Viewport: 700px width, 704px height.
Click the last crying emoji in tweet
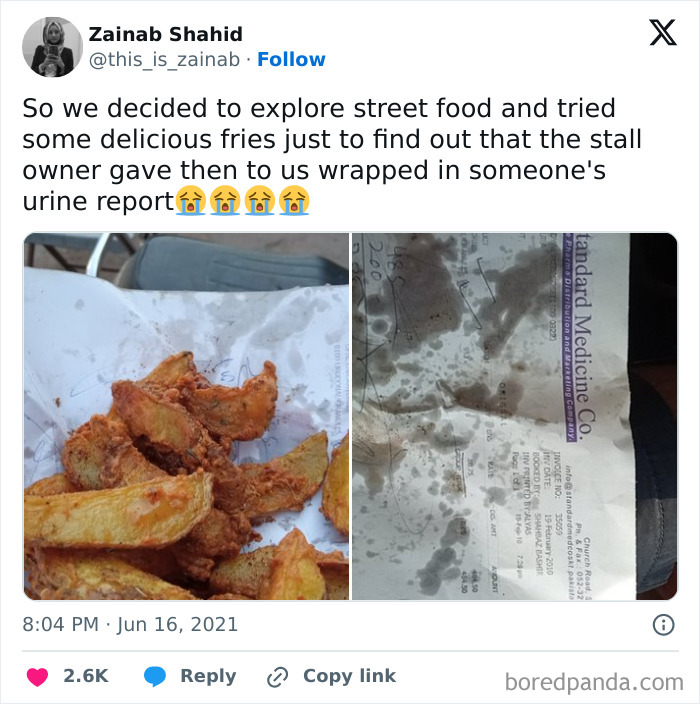click(x=295, y=201)
